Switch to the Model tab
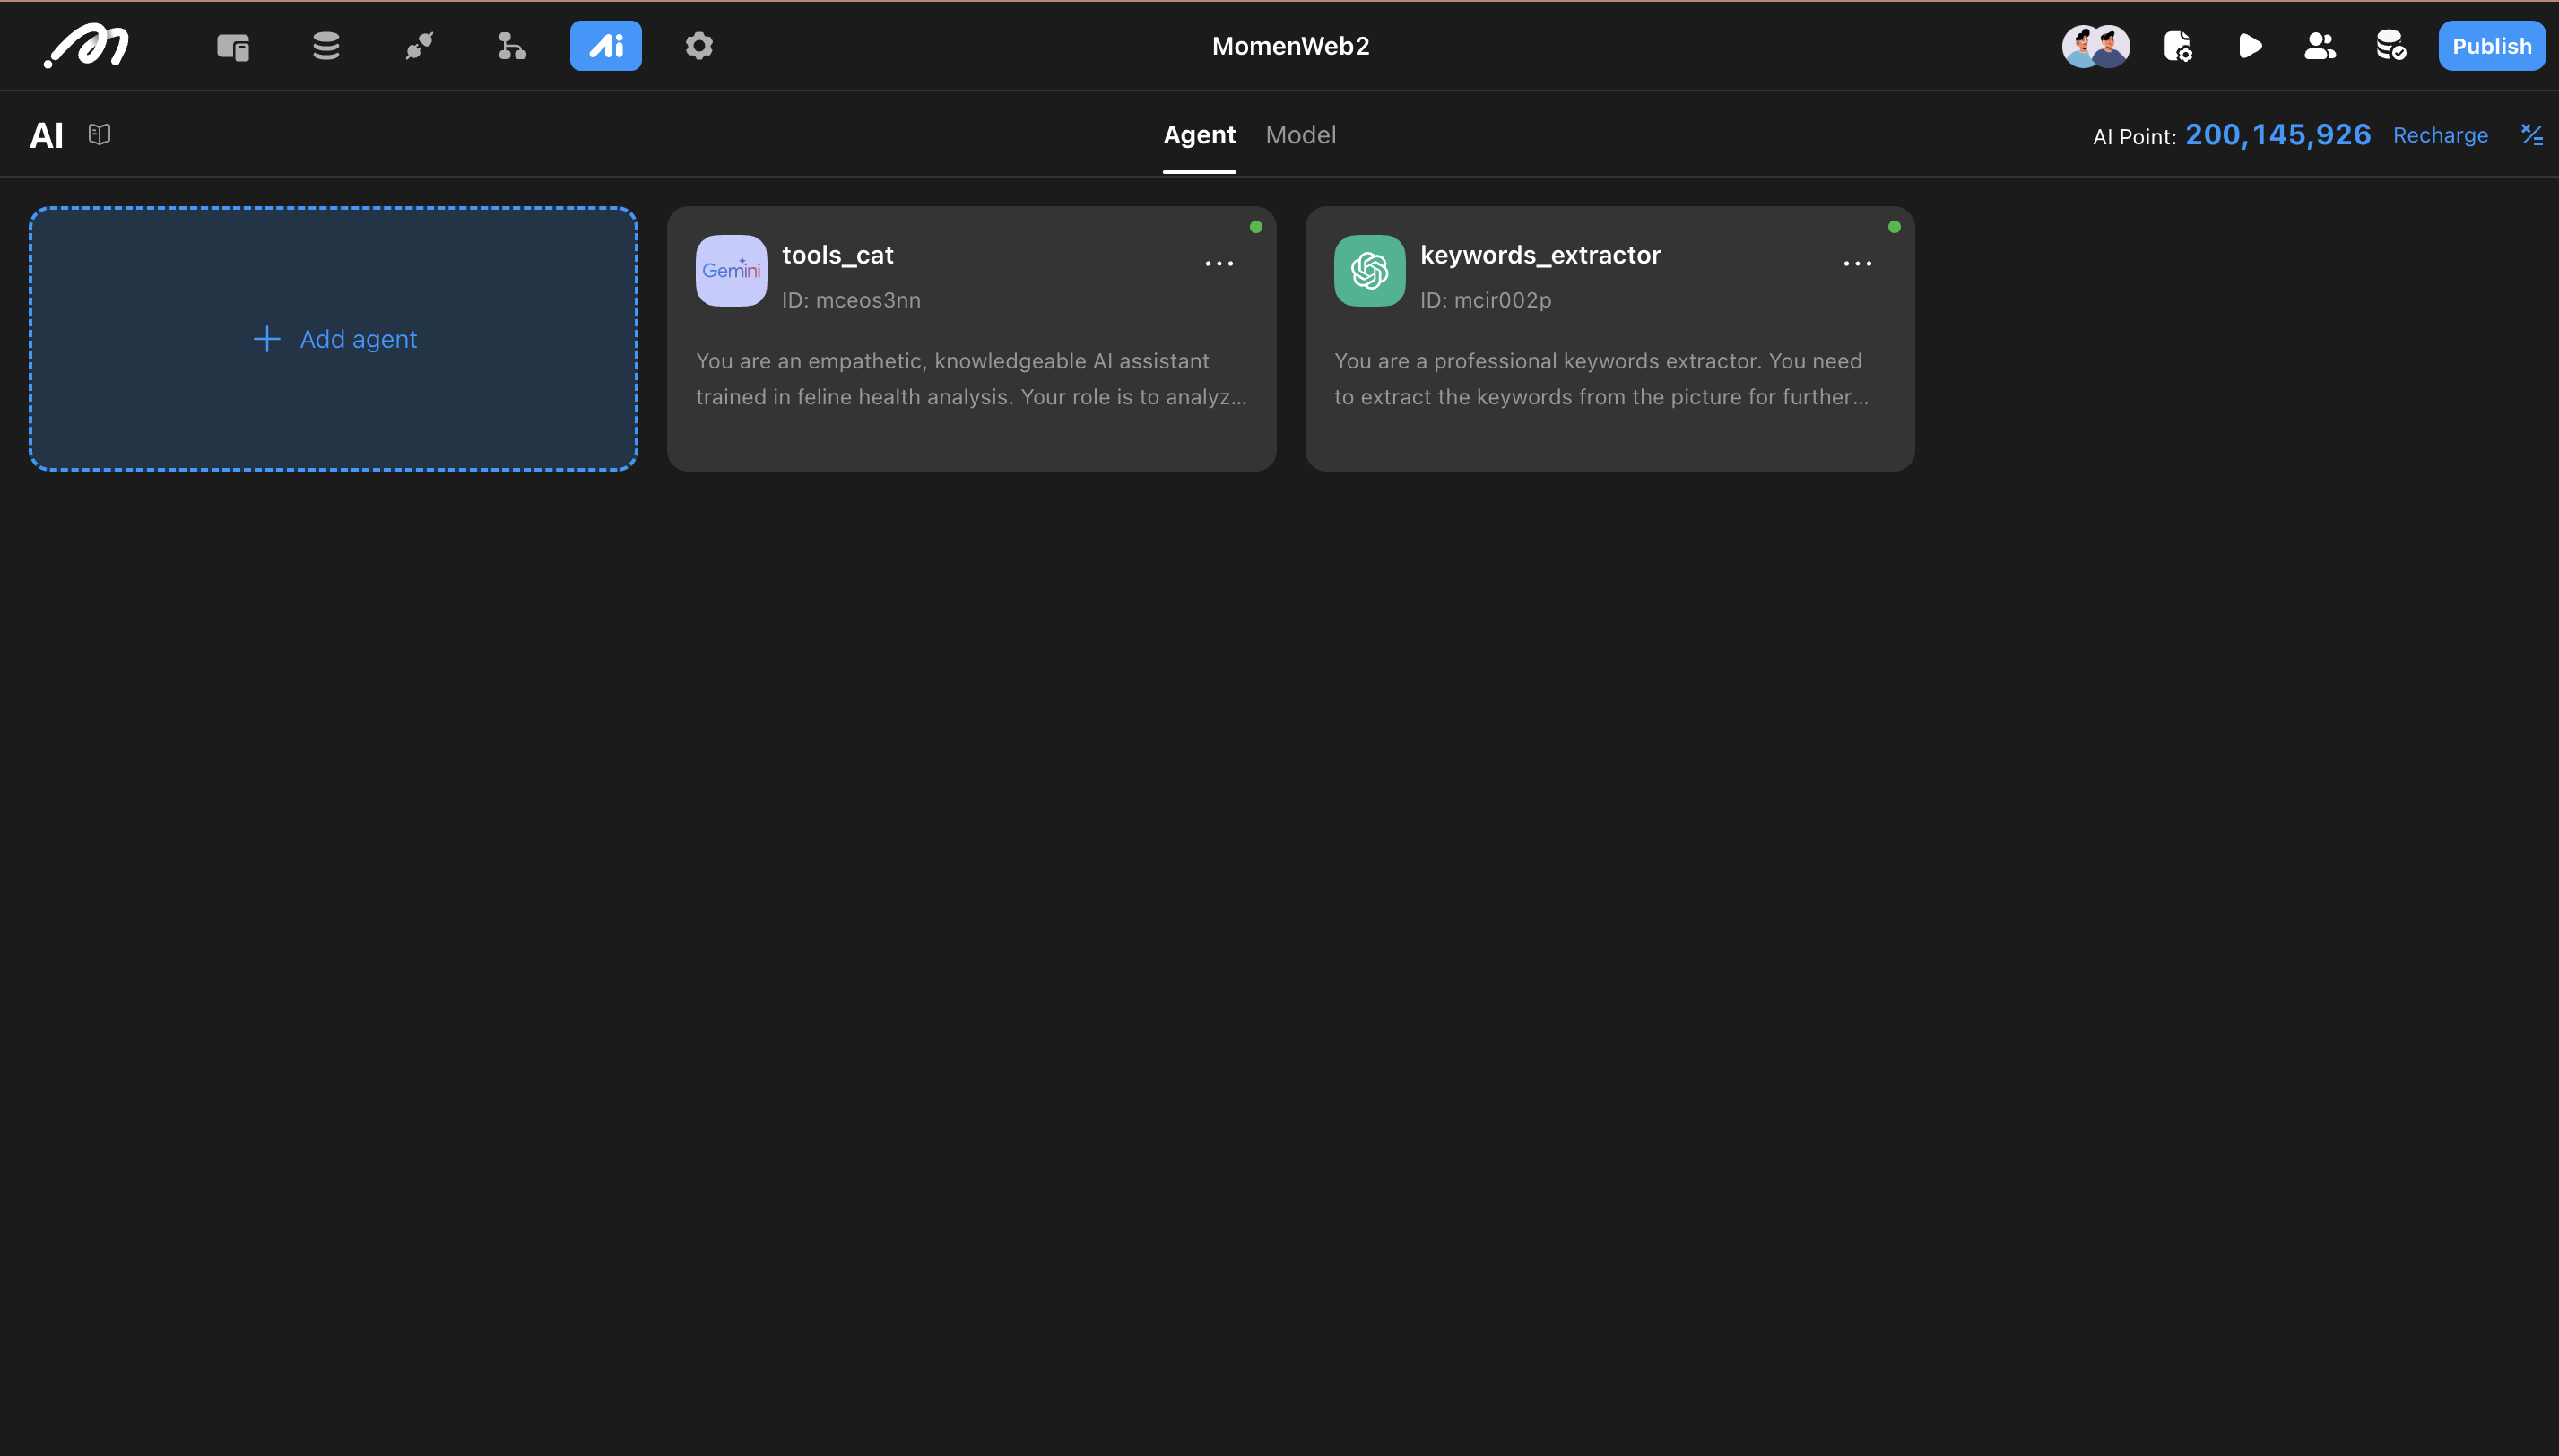Image resolution: width=2559 pixels, height=1456 pixels. coord(1300,135)
